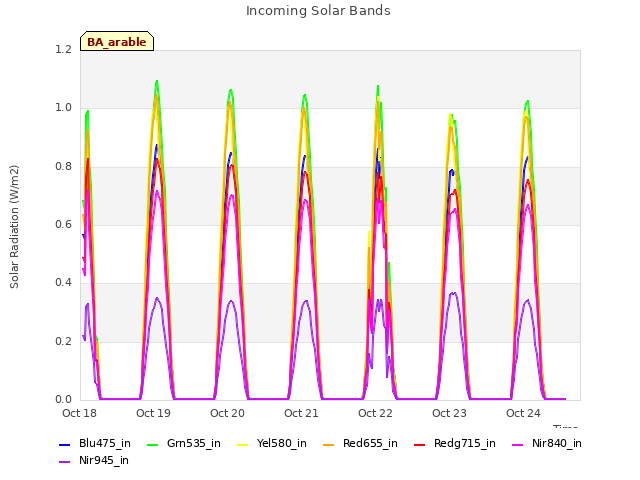This screenshot has height=480, width=640.
Task: Click the Incoming Solar Bands chart title
Action: tap(318, 11)
